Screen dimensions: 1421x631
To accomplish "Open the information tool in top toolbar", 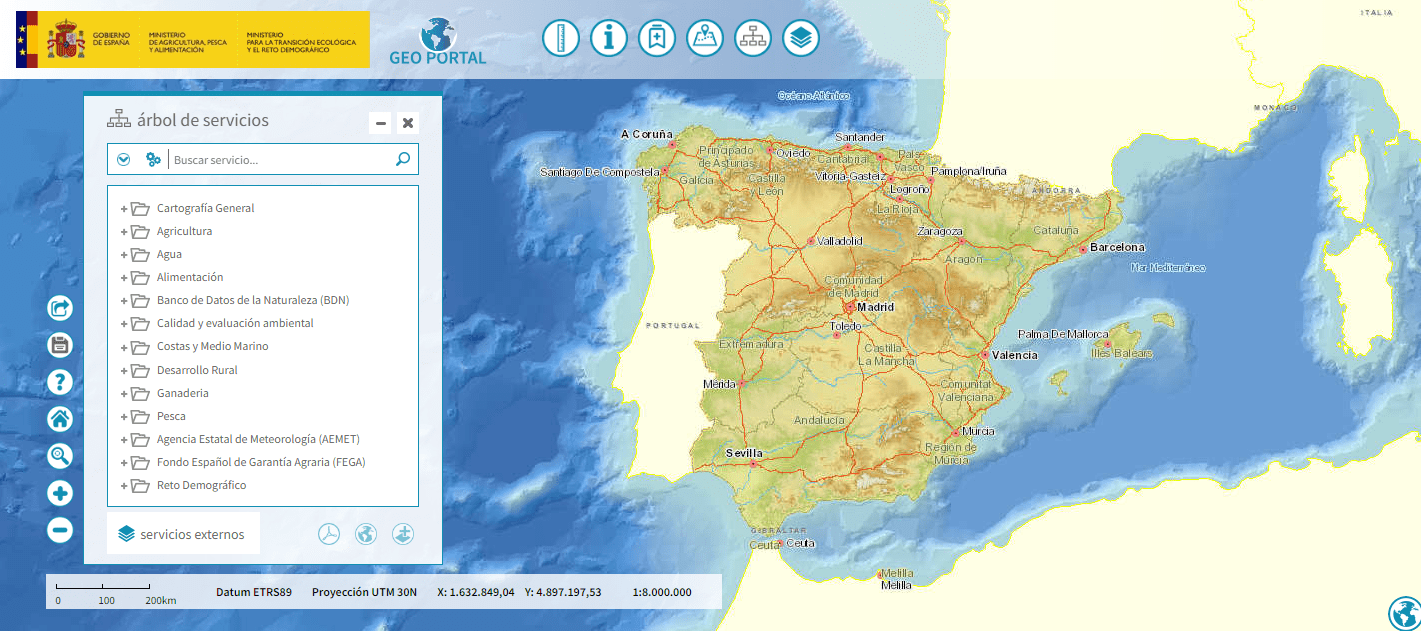I will [x=608, y=38].
